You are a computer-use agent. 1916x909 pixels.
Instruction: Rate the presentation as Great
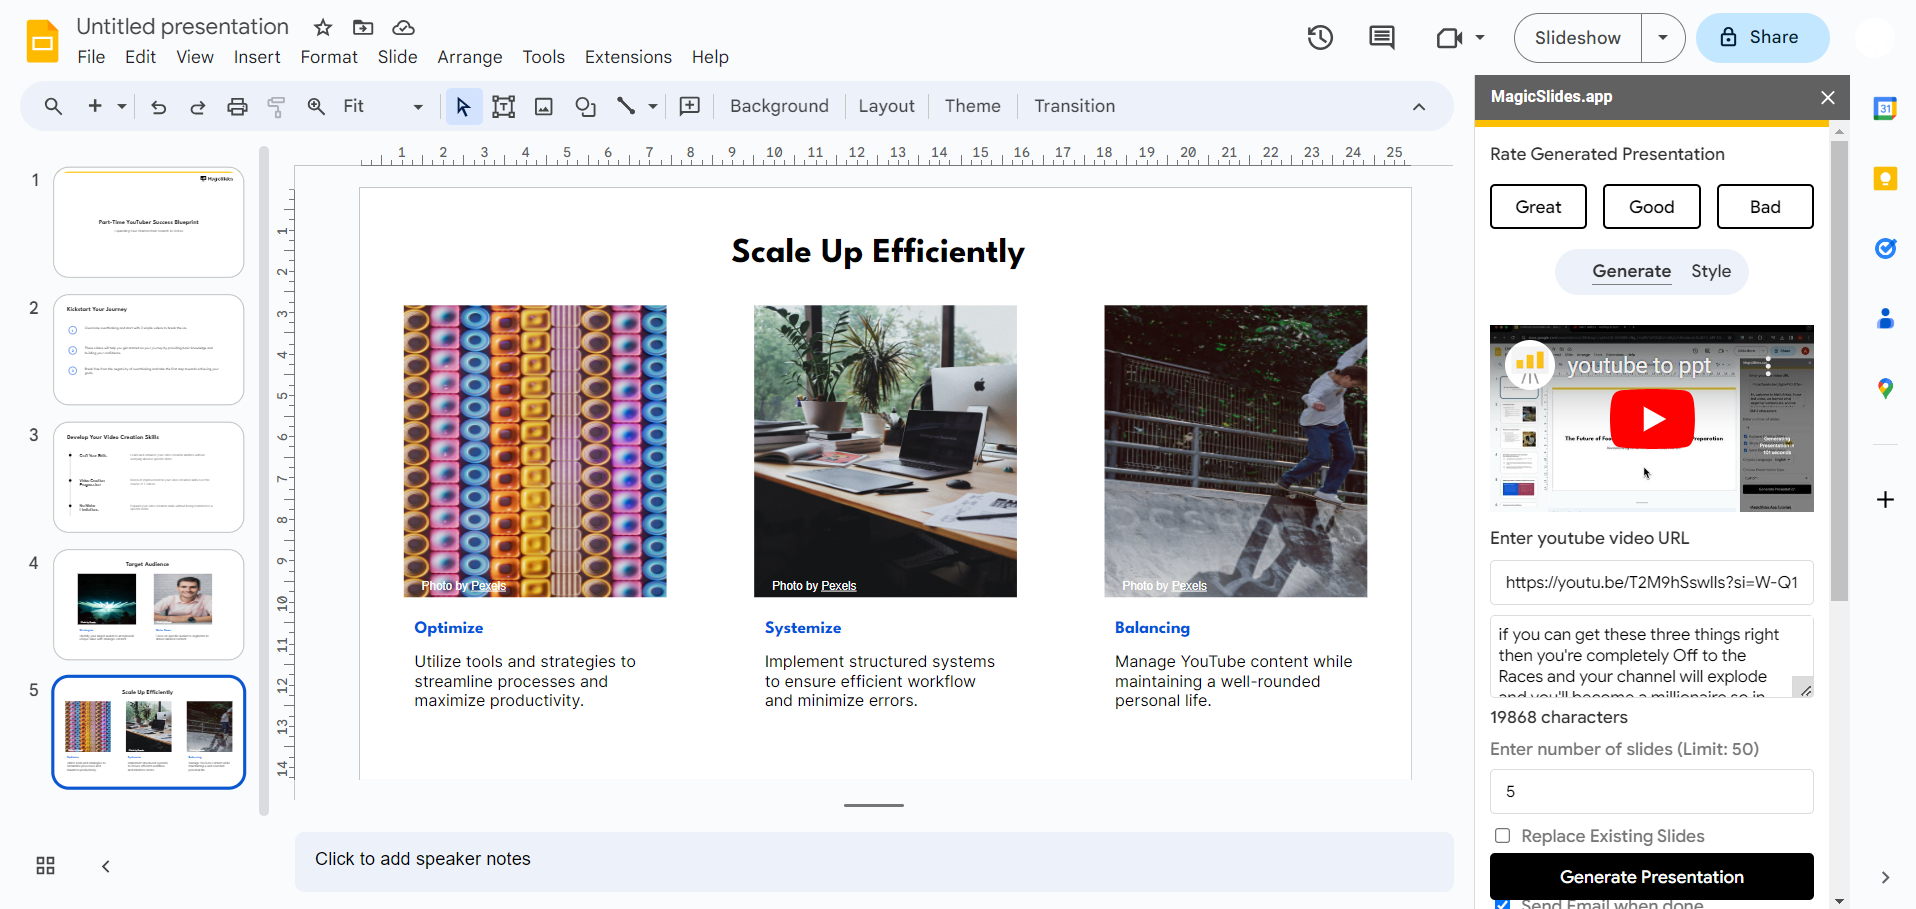coord(1537,207)
